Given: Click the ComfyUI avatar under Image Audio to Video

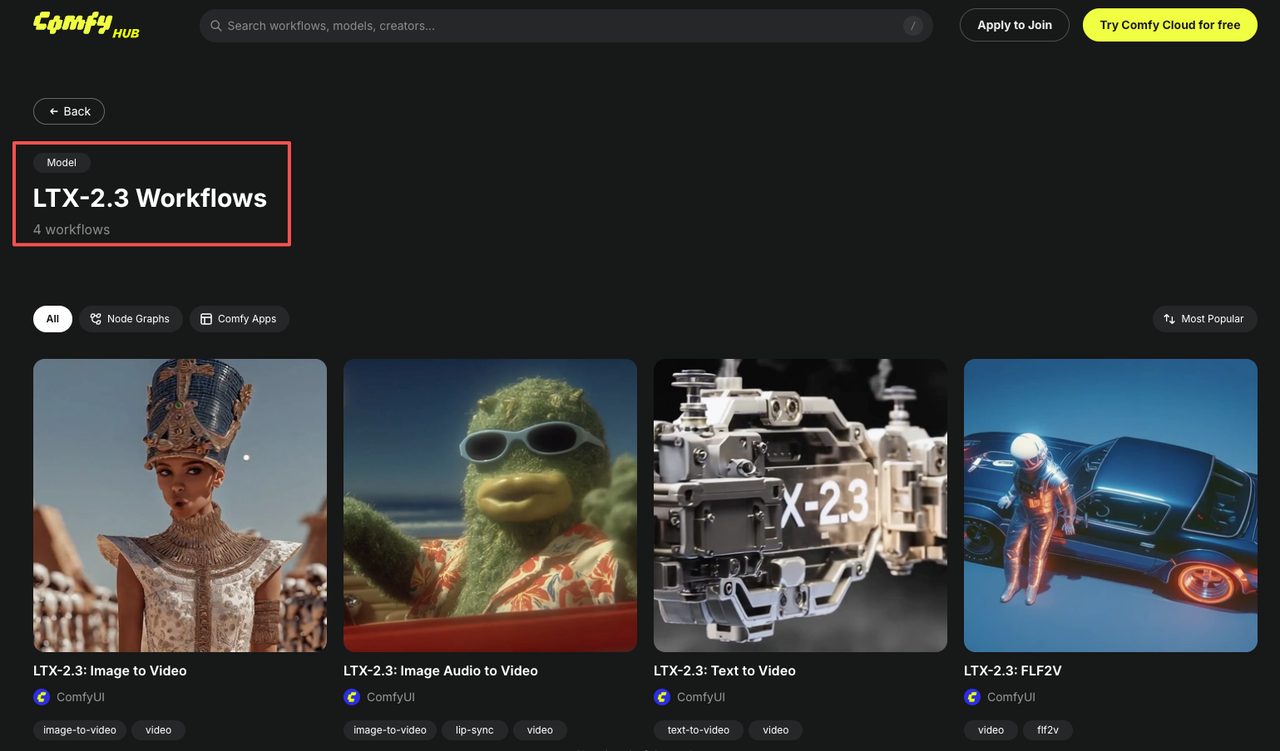Looking at the screenshot, I should pyautogui.click(x=352, y=697).
